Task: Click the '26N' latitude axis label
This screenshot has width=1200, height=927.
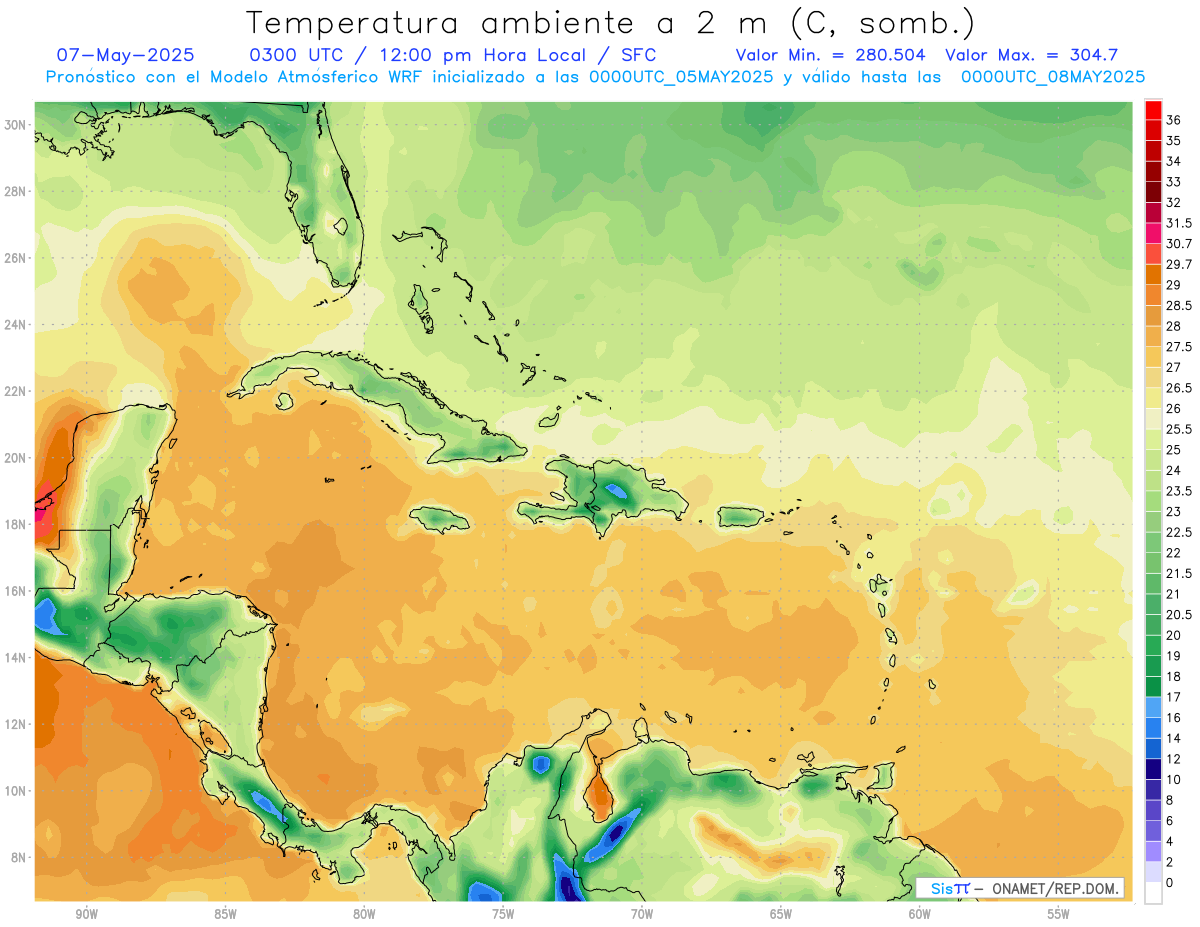Action: click(x=15, y=258)
